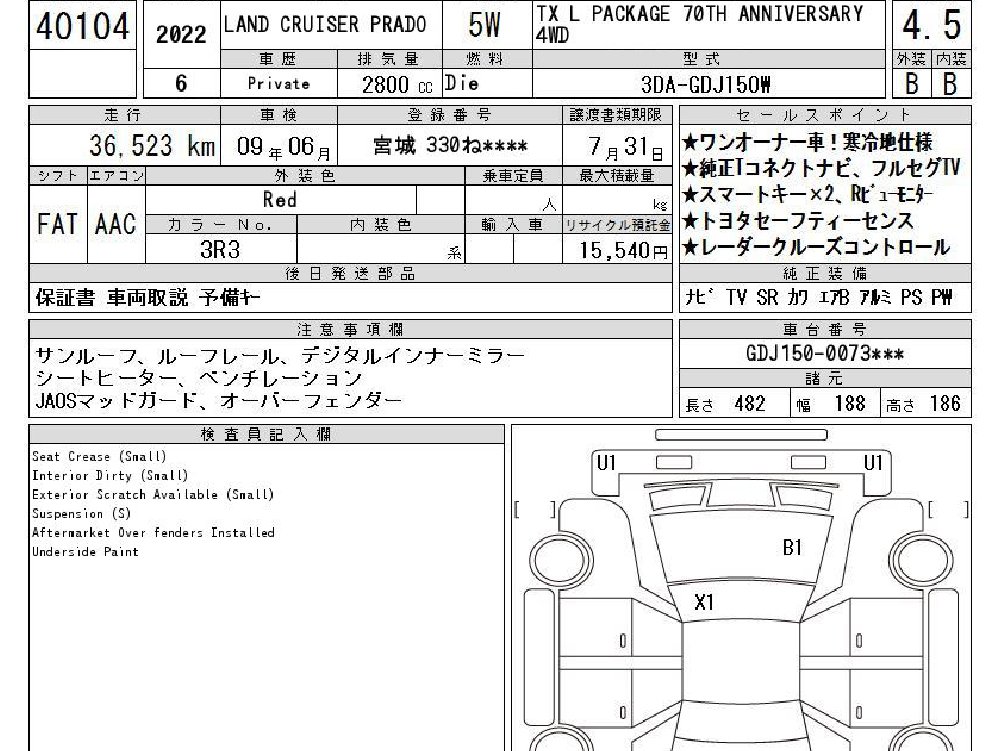
Task: Select the 2800 cc displacement value
Action: [x=396, y=84]
